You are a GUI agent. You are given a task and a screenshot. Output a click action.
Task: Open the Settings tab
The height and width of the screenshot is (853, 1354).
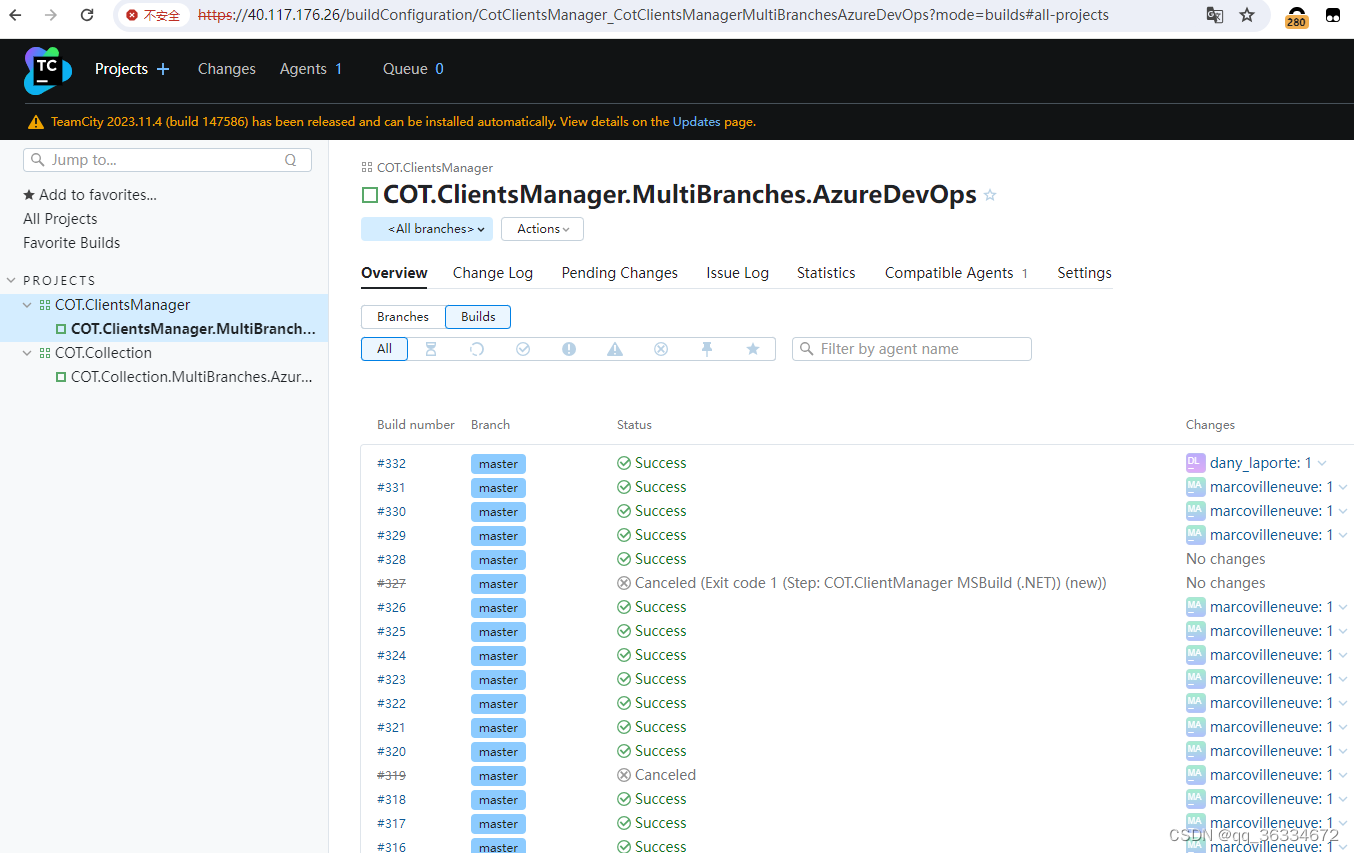tap(1084, 273)
